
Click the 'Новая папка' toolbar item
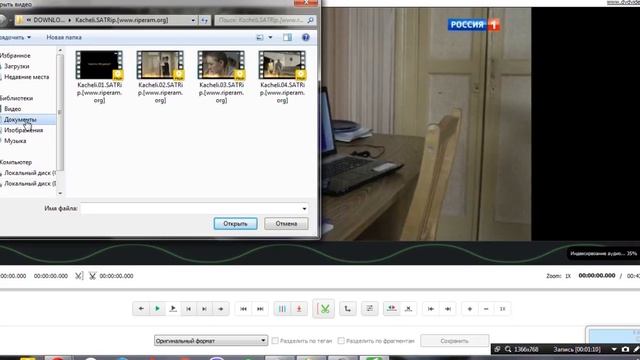64,37
